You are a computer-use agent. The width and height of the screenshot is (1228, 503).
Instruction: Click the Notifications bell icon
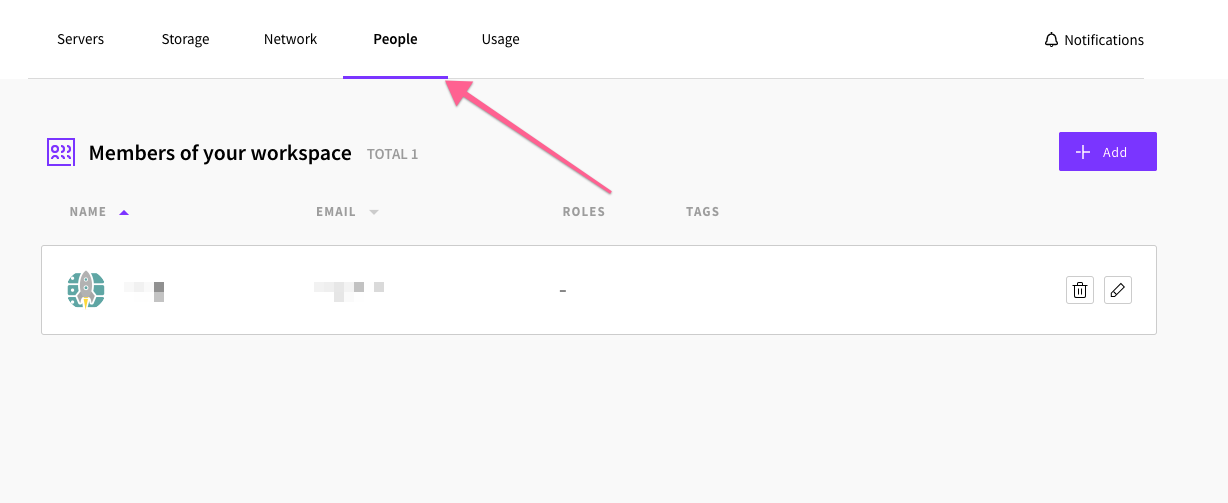click(x=1051, y=40)
